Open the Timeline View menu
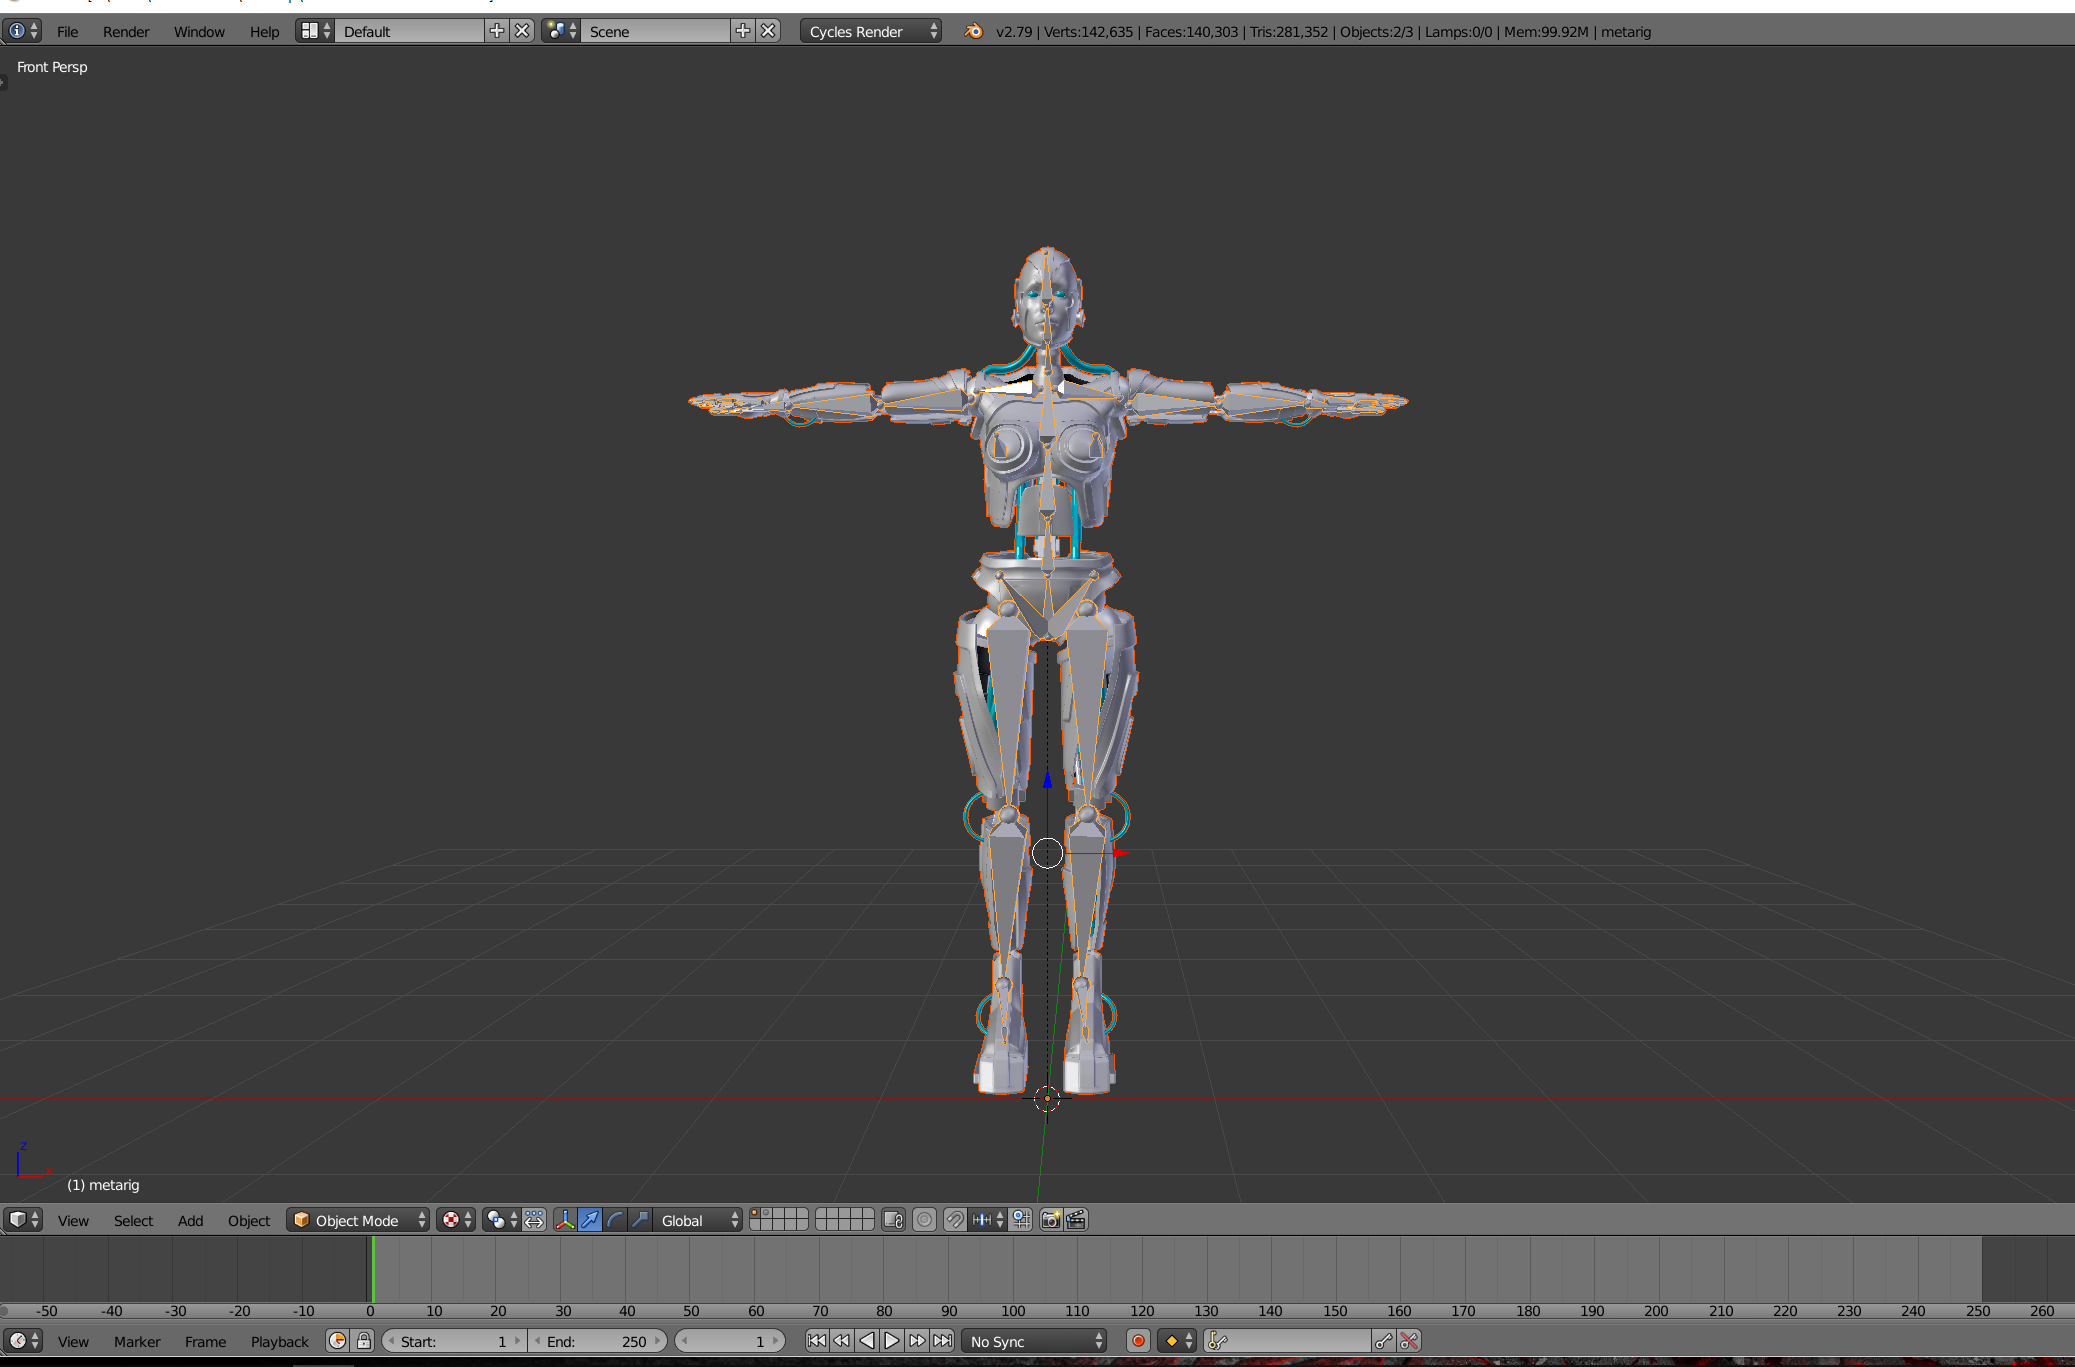 pyautogui.click(x=73, y=1341)
